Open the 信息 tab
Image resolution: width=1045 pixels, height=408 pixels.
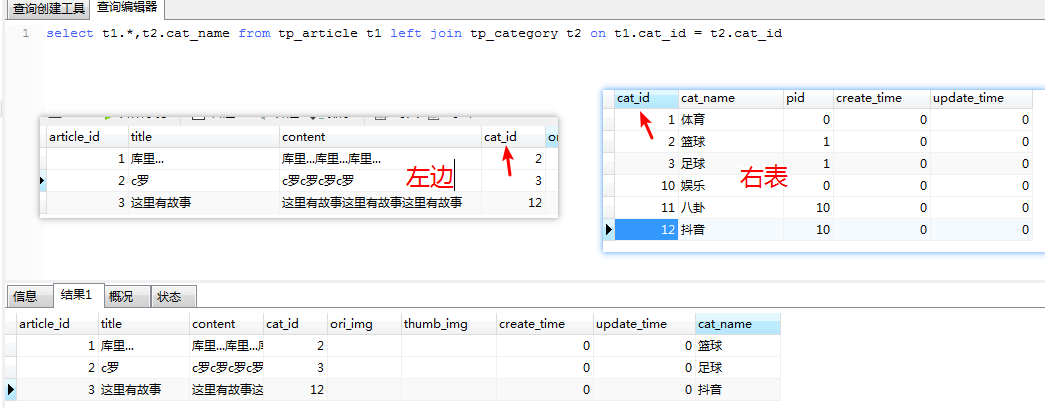click(x=25, y=296)
